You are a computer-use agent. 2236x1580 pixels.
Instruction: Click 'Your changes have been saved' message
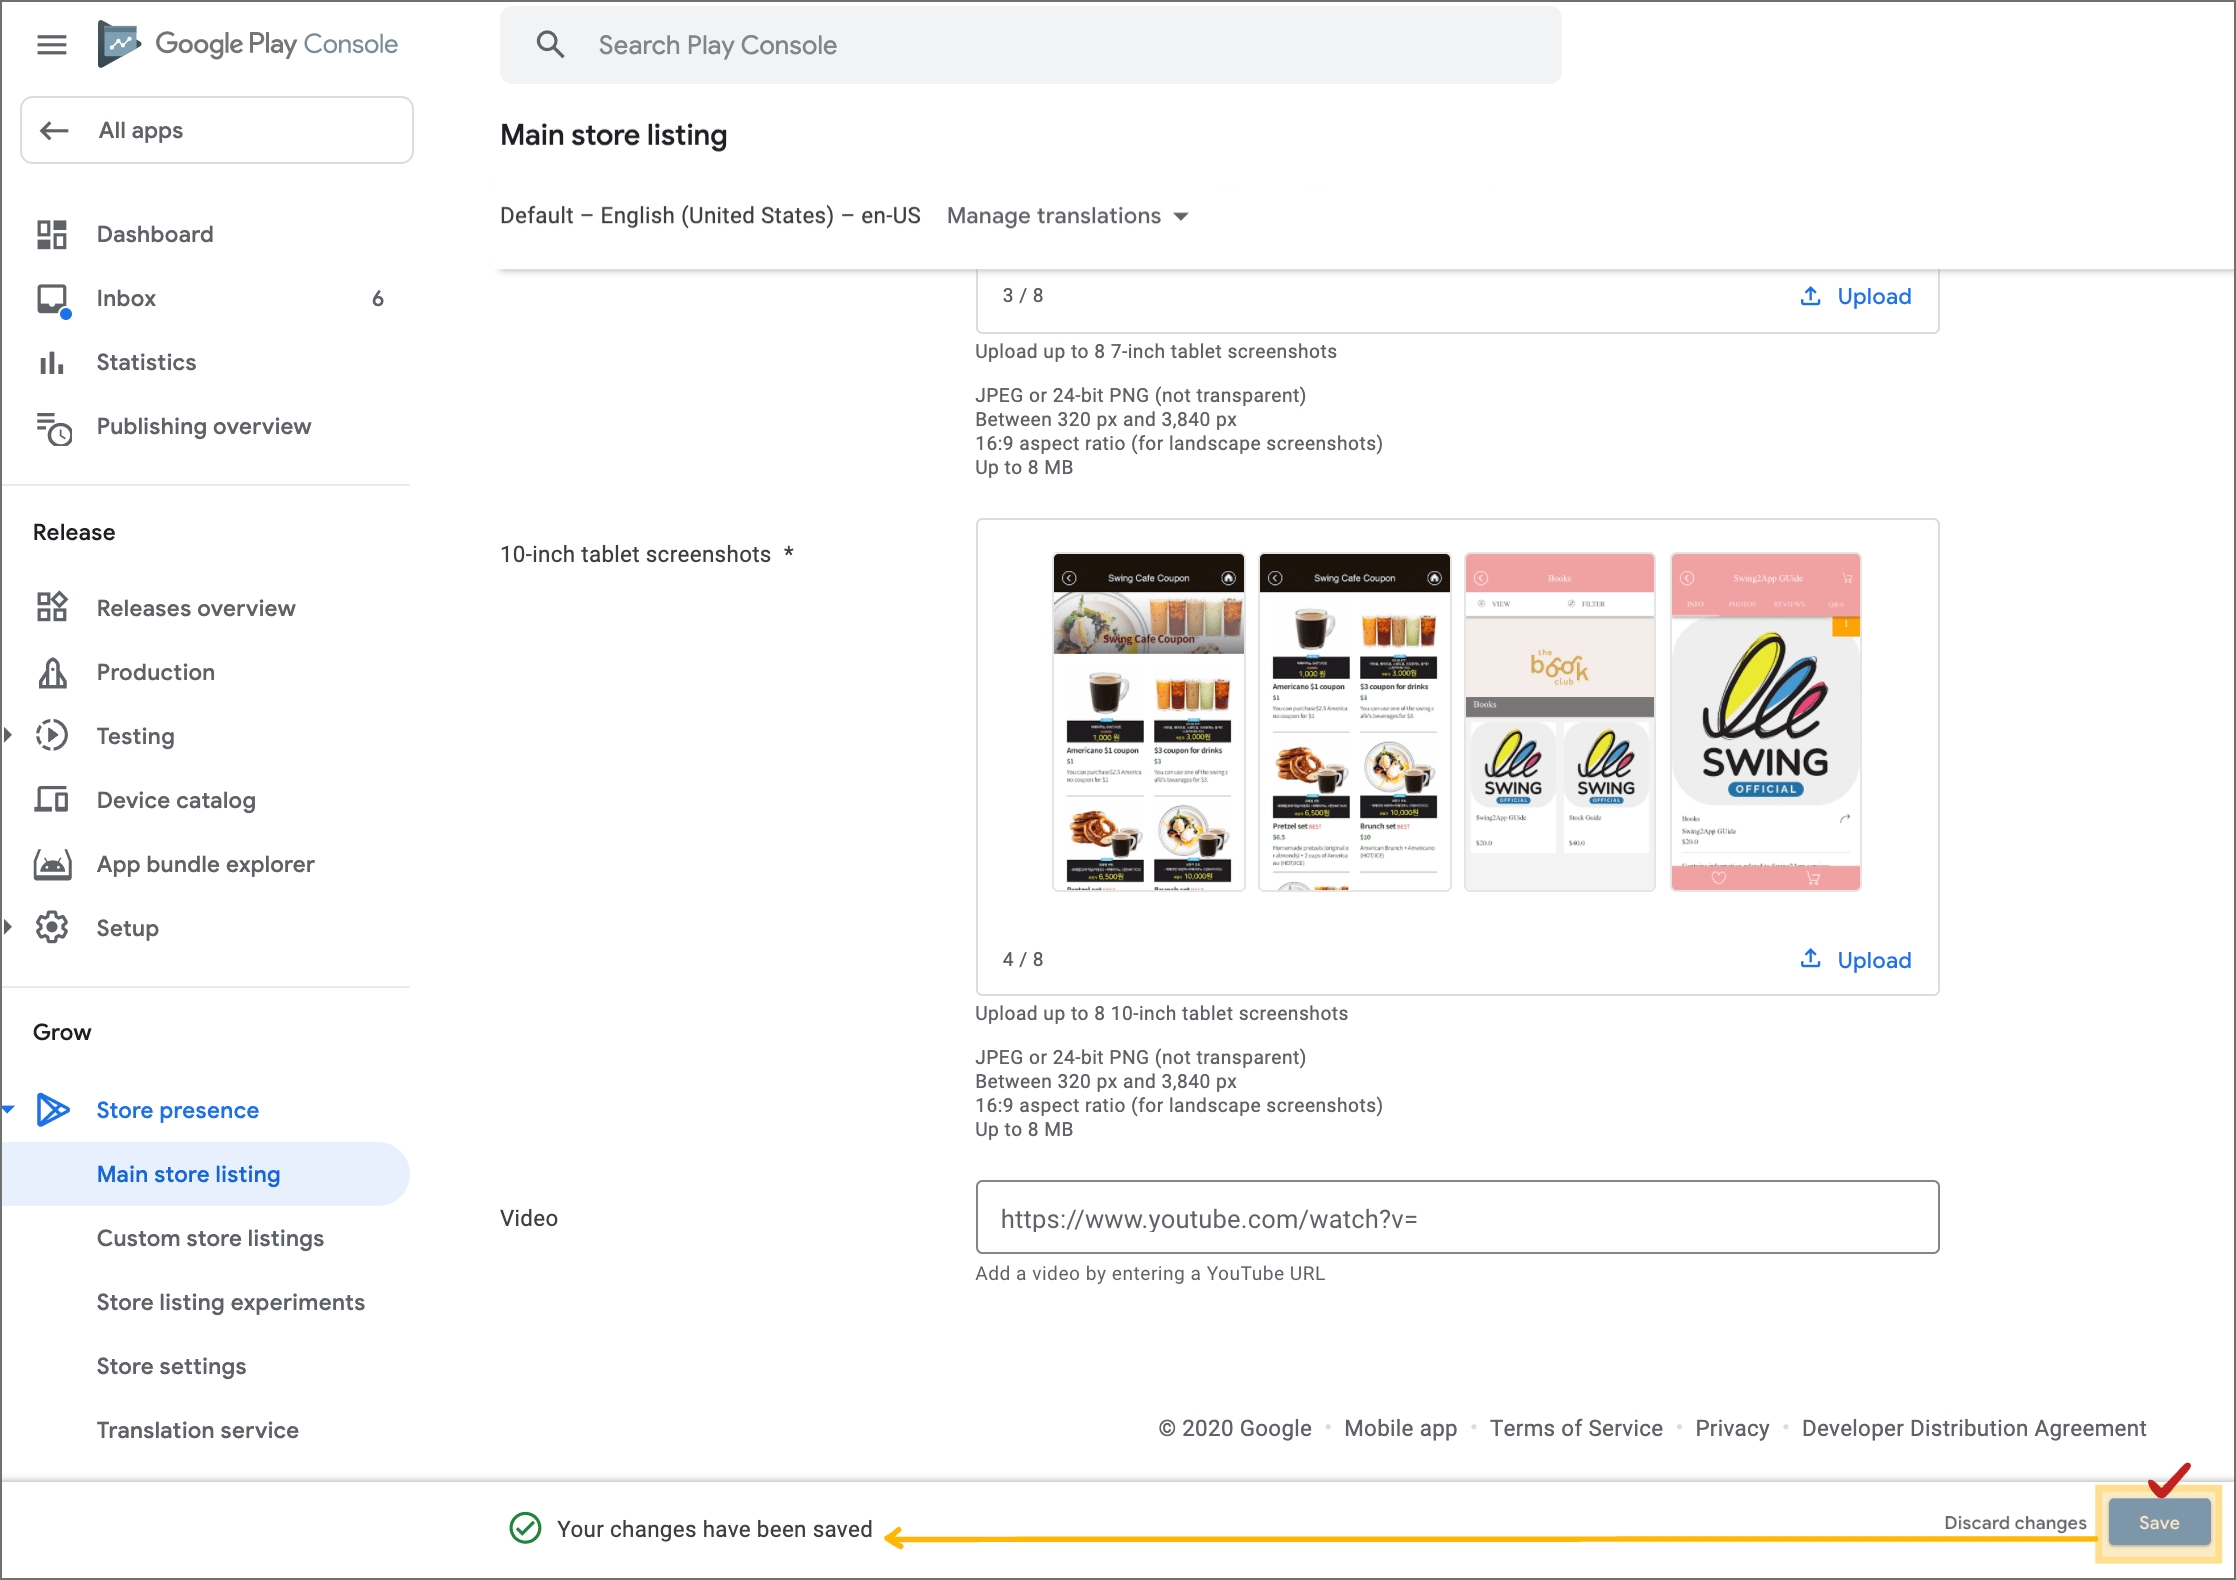[714, 1528]
